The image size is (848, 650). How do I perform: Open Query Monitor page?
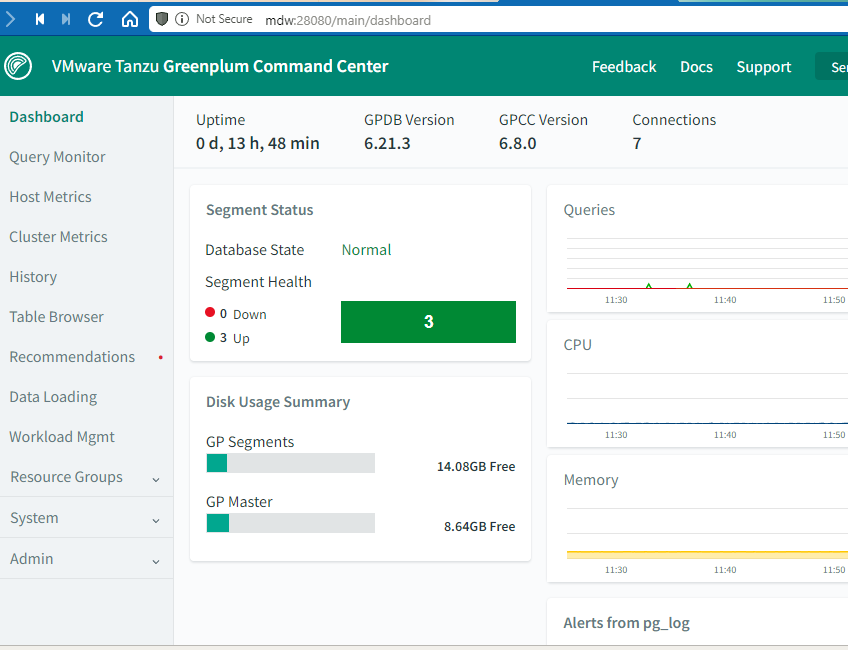pos(57,157)
